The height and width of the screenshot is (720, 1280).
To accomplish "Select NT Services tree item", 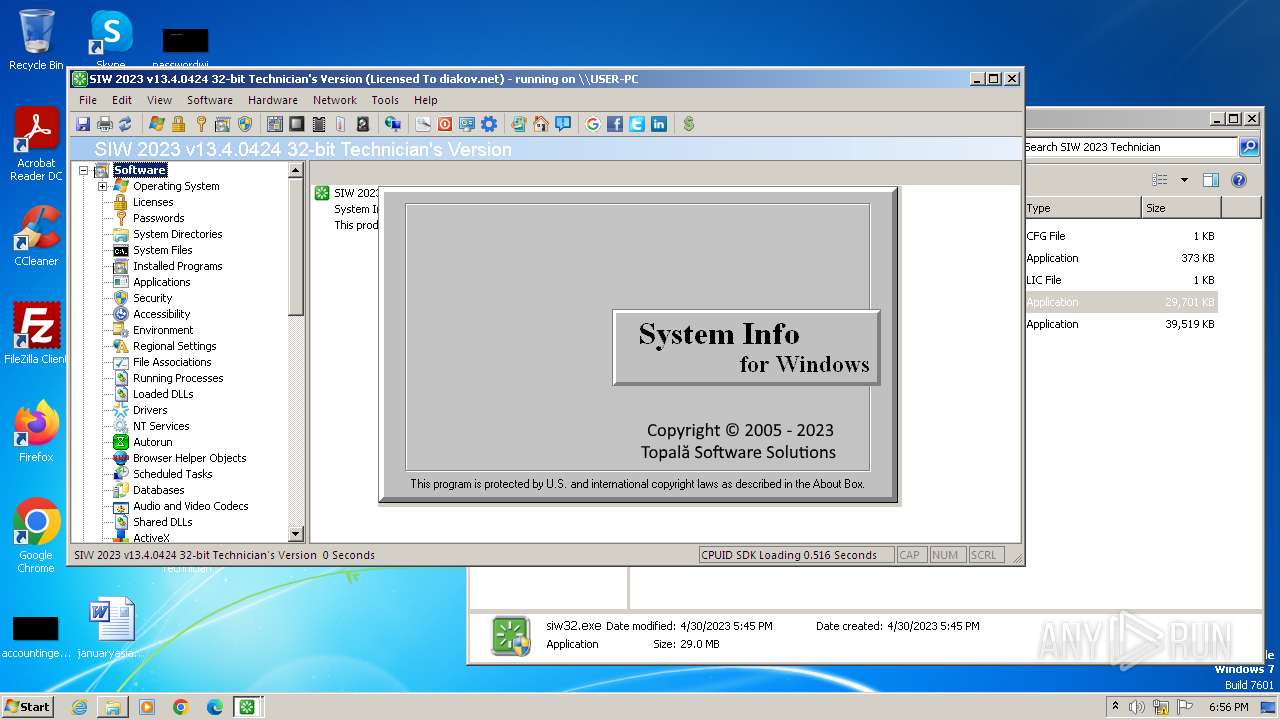I will pyautogui.click(x=161, y=426).
